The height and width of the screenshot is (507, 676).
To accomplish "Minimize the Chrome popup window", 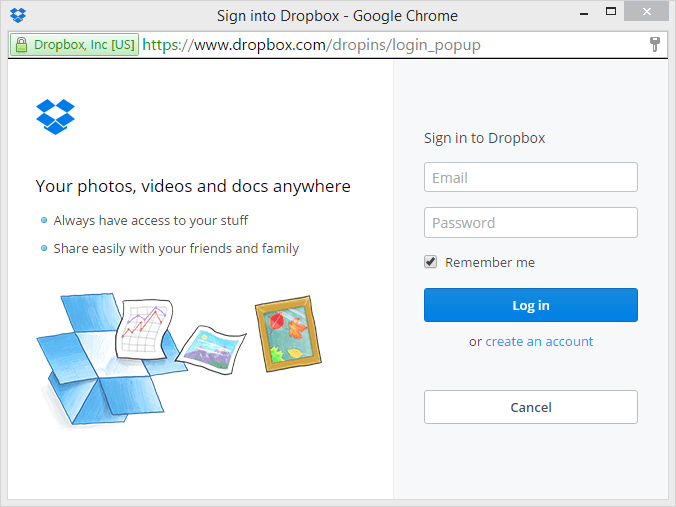I will coord(584,14).
